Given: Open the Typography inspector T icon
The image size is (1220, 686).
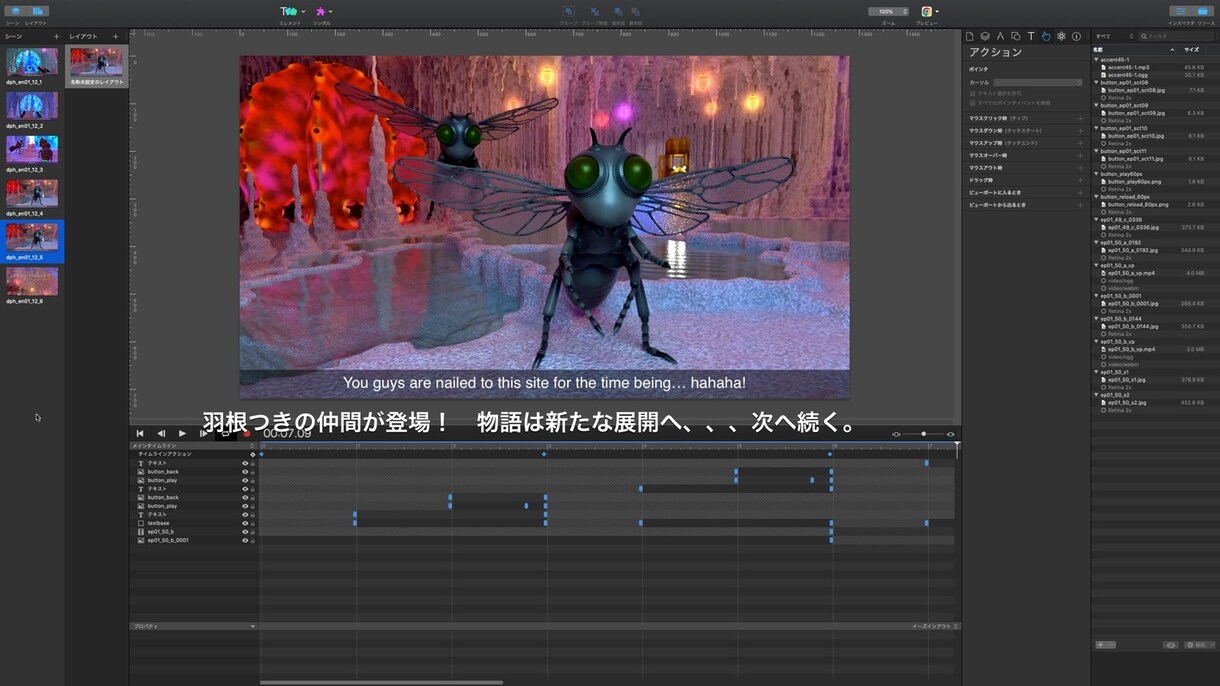Looking at the screenshot, I should point(1031,36).
